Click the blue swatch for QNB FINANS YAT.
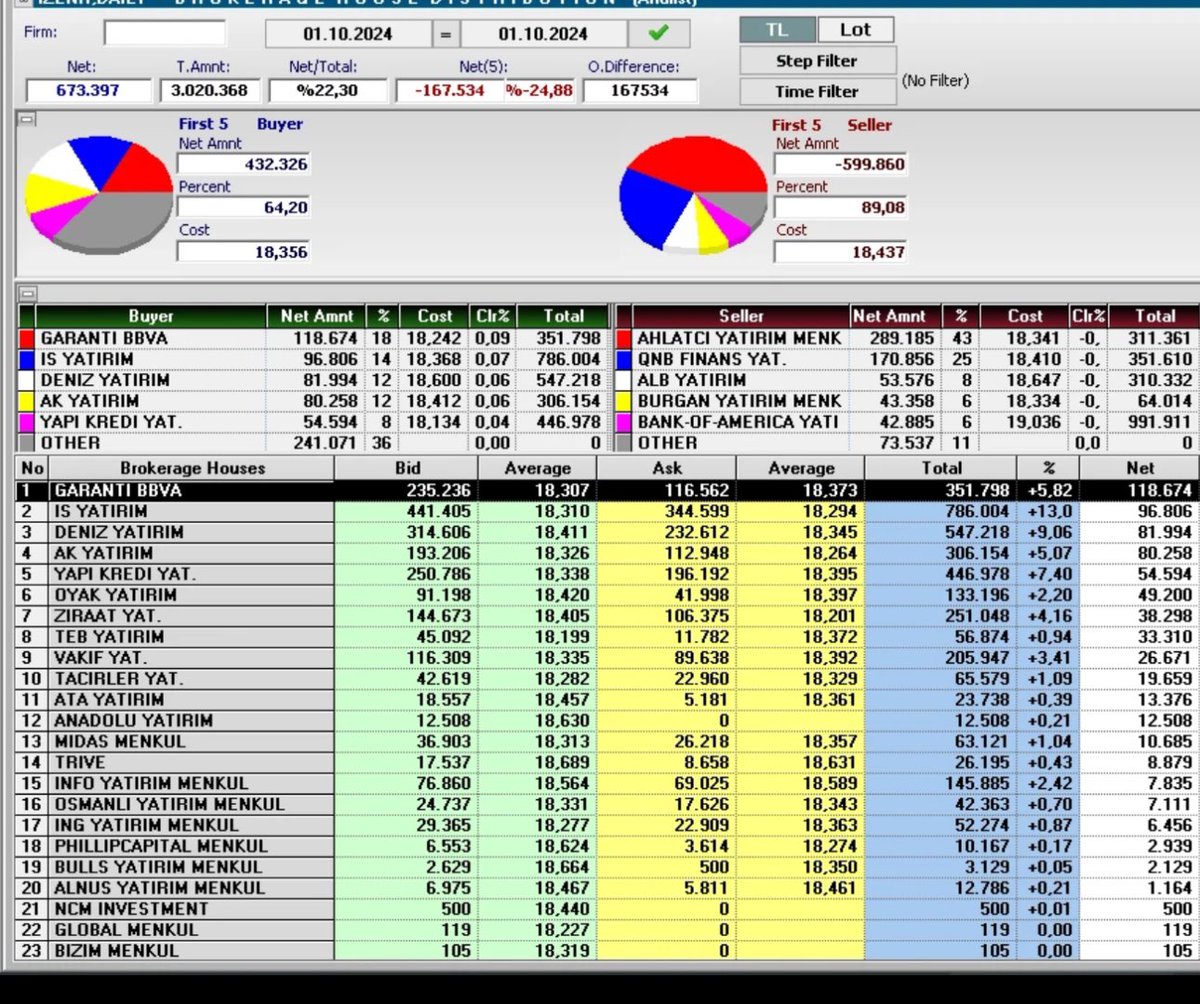 click(625, 359)
